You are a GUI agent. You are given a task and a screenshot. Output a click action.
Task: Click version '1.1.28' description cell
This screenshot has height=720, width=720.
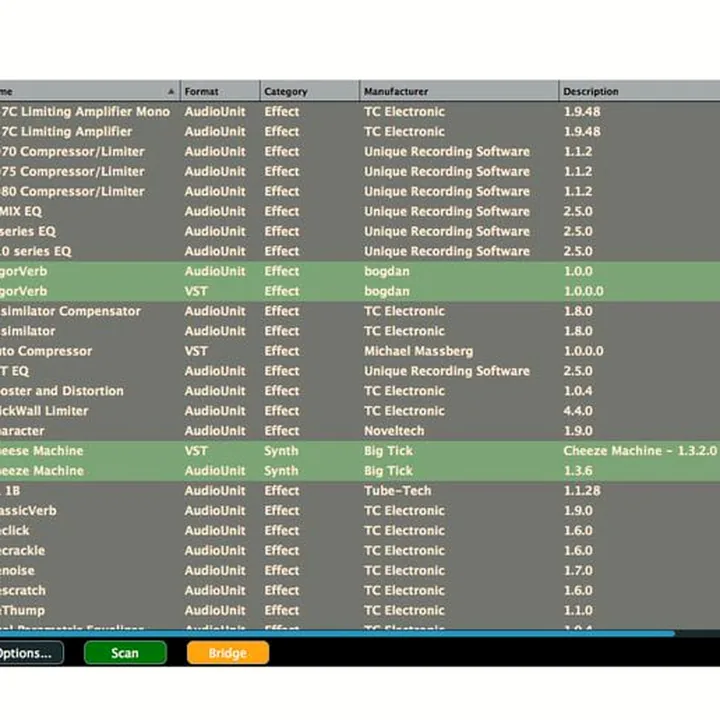582,491
